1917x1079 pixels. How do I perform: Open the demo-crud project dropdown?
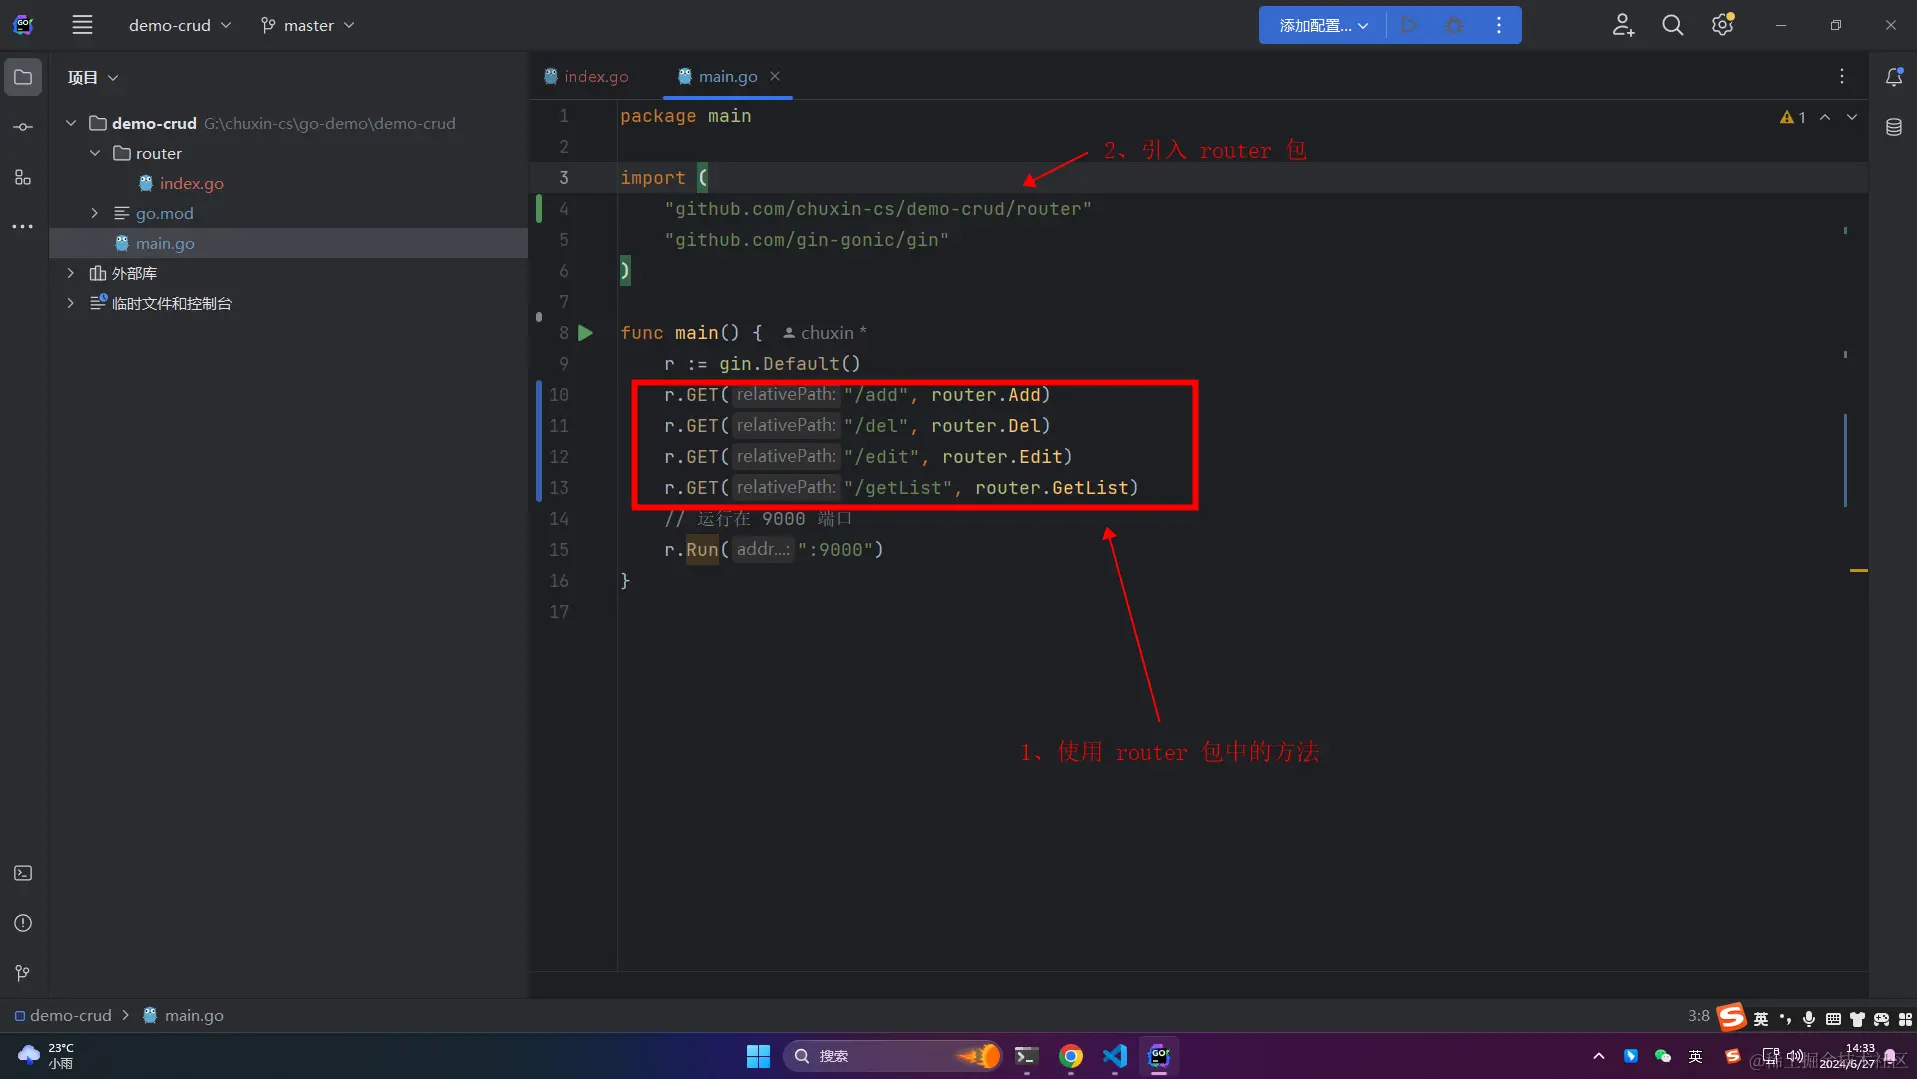click(179, 25)
